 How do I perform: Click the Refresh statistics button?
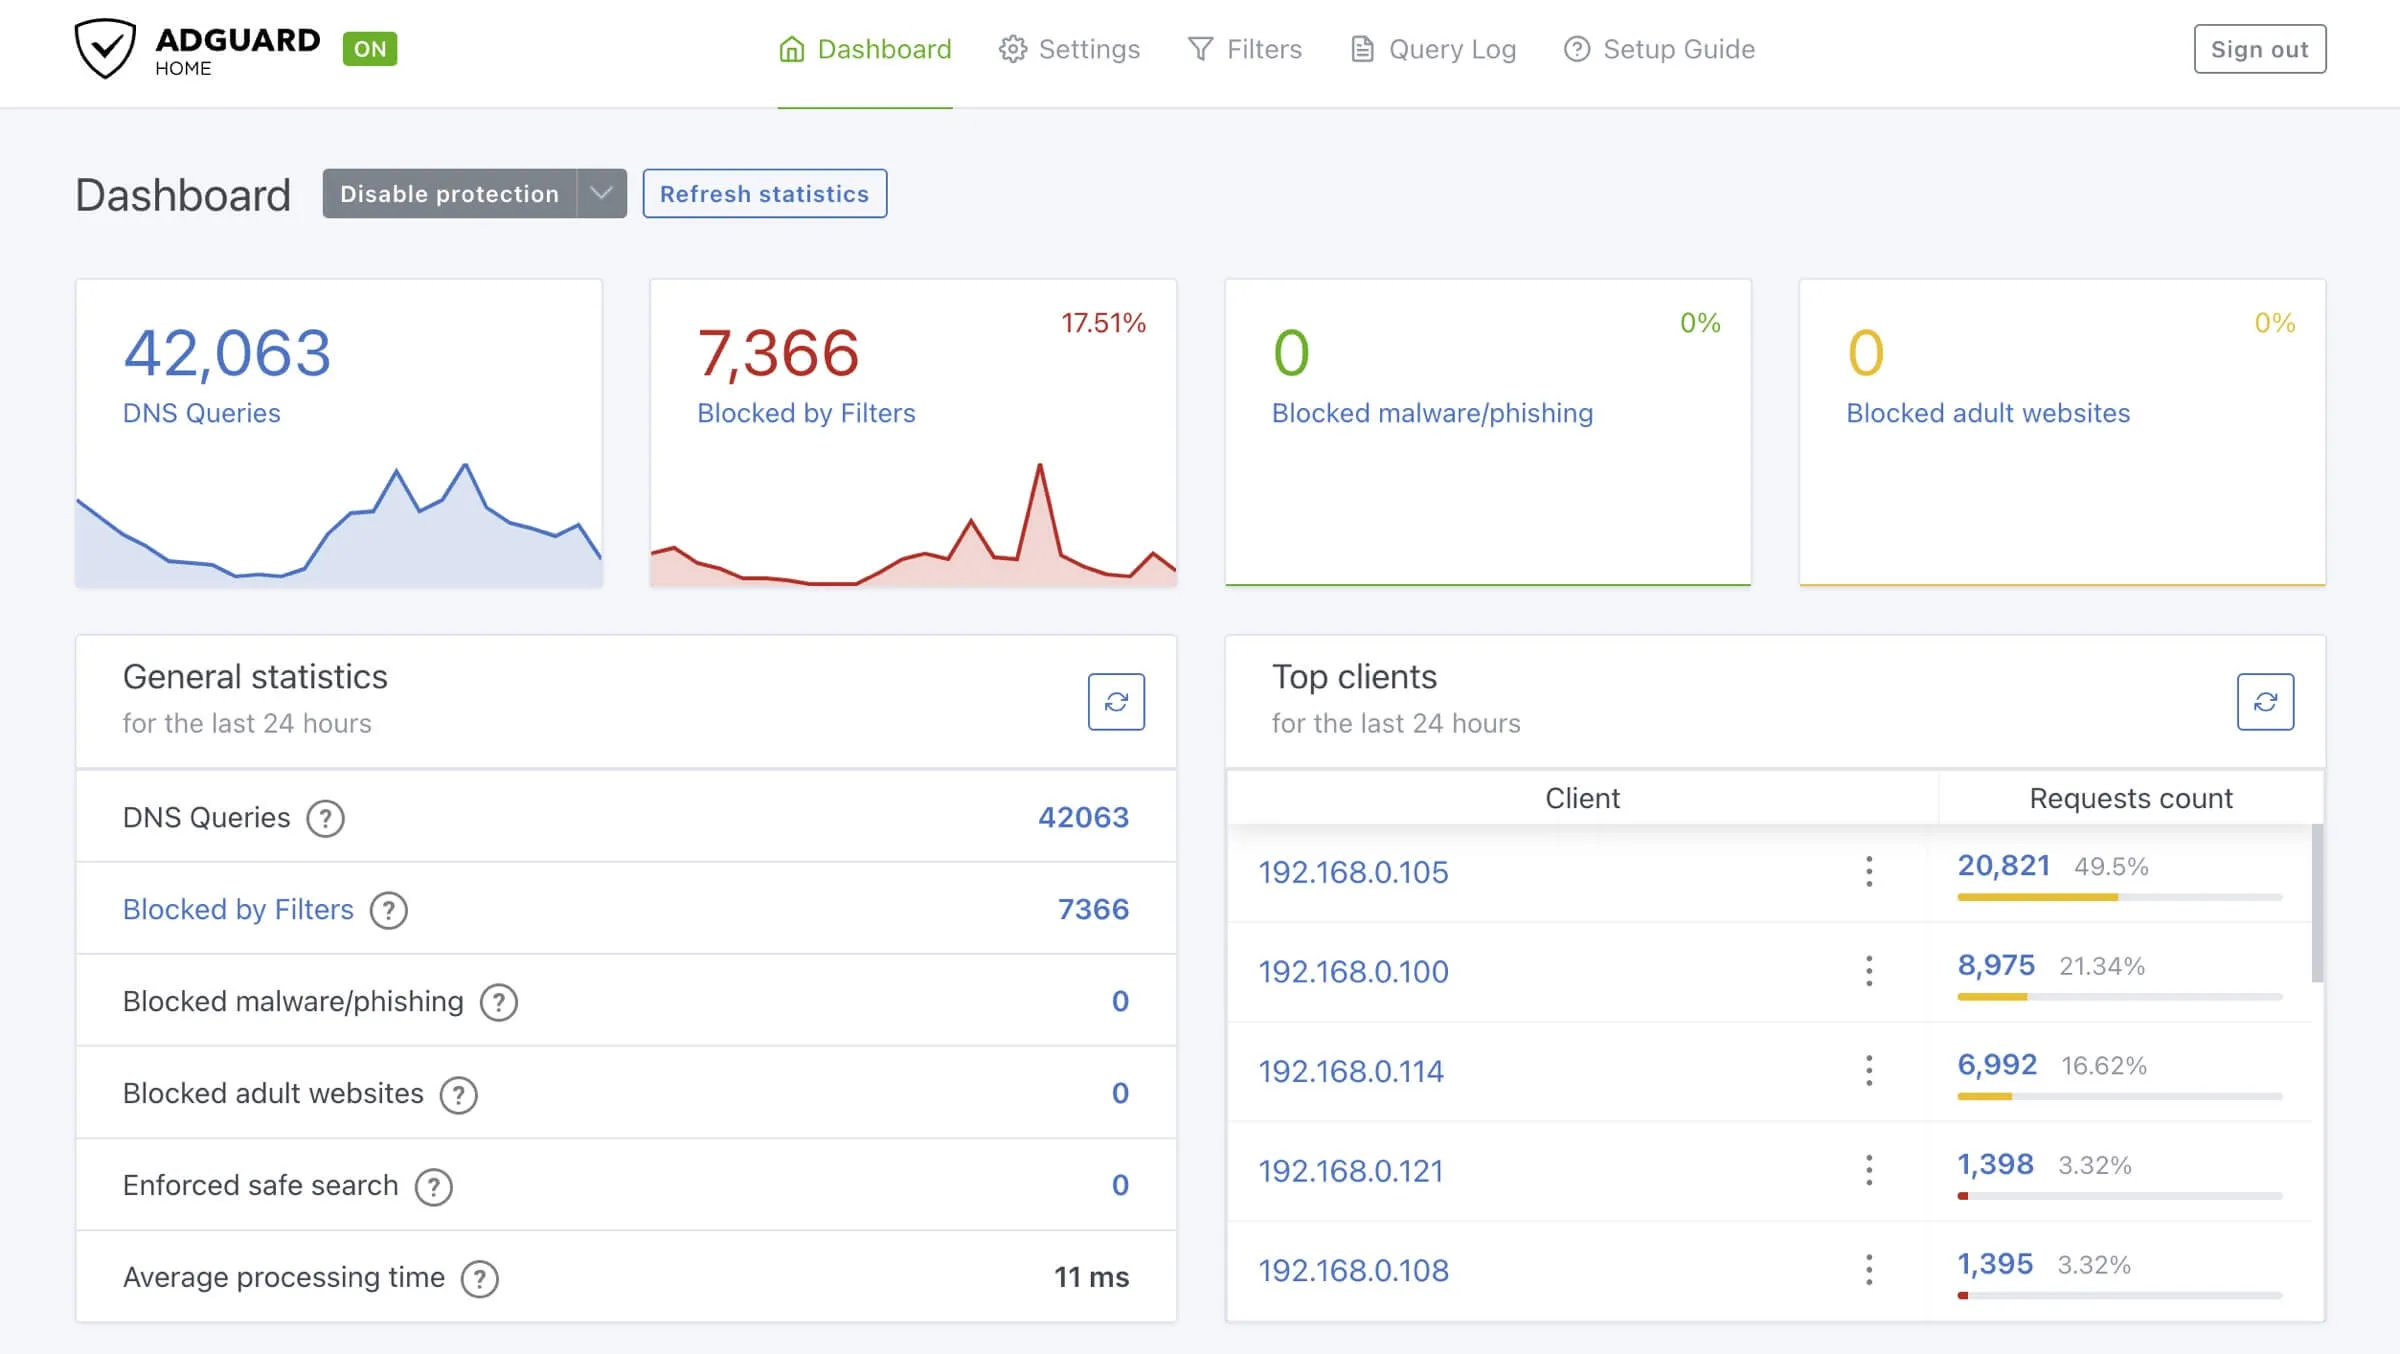pyautogui.click(x=765, y=193)
